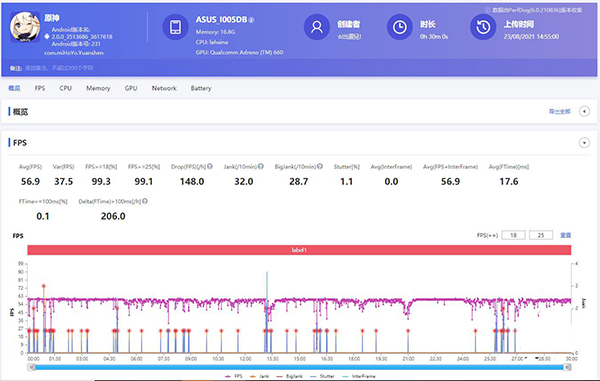
Task: Open the Battery tab
Action: point(201,88)
